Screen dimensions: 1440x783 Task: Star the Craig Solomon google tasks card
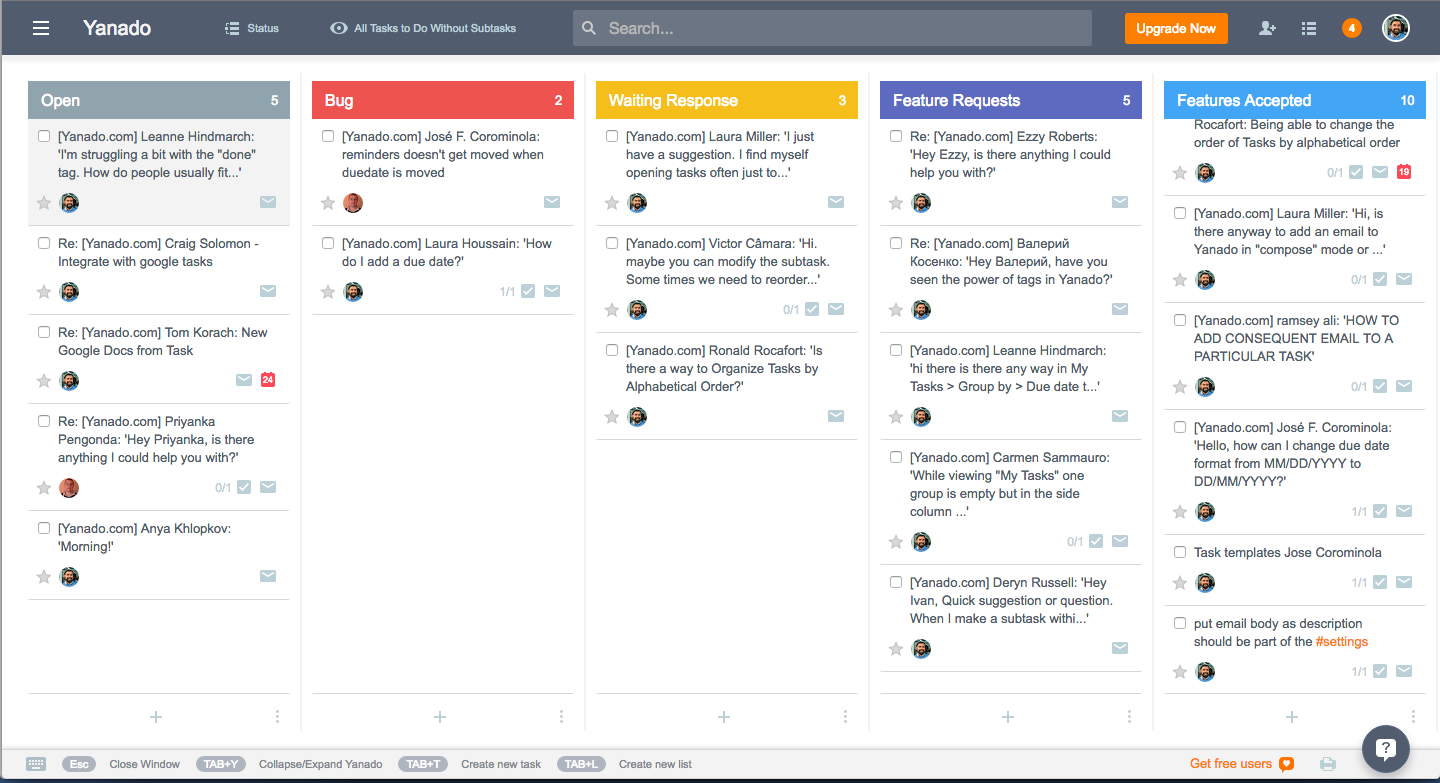click(x=44, y=292)
